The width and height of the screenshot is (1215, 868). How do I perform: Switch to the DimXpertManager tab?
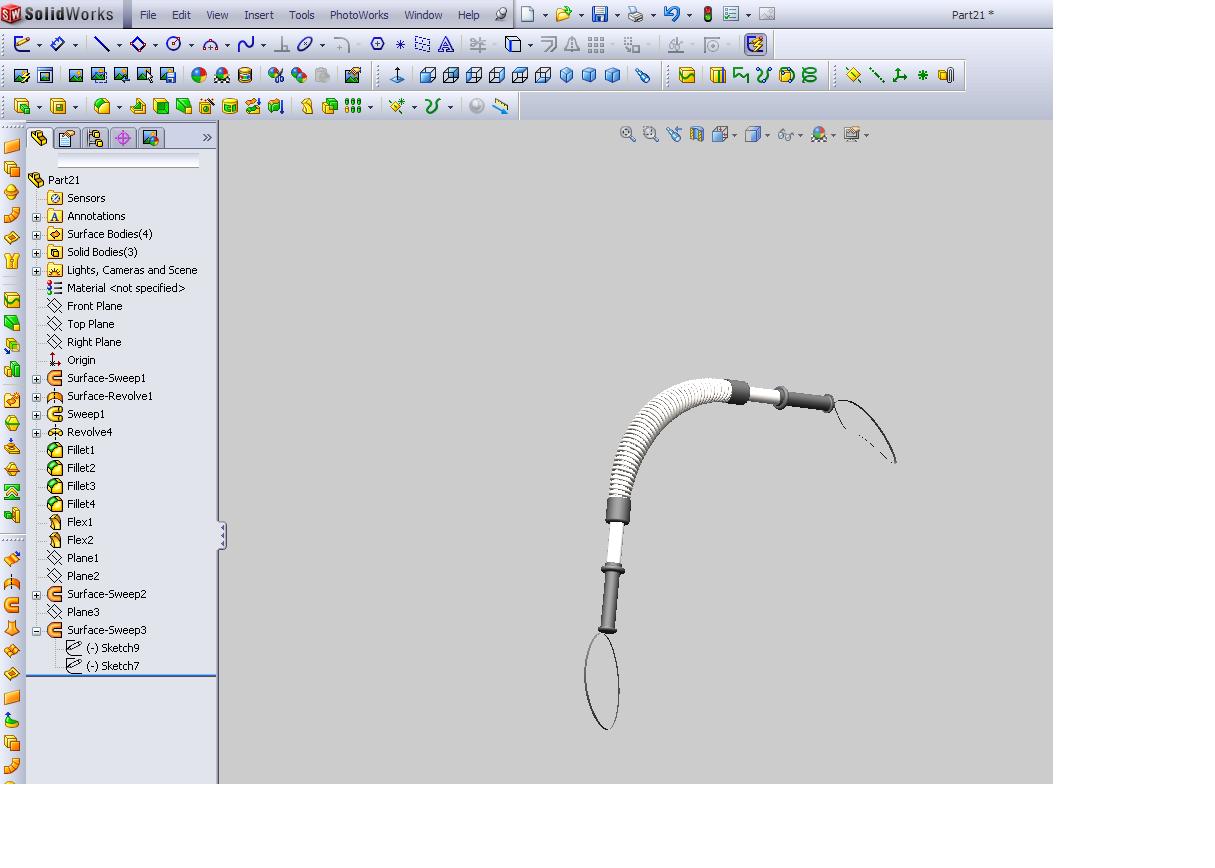pyautogui.click(x=123, y=138)
